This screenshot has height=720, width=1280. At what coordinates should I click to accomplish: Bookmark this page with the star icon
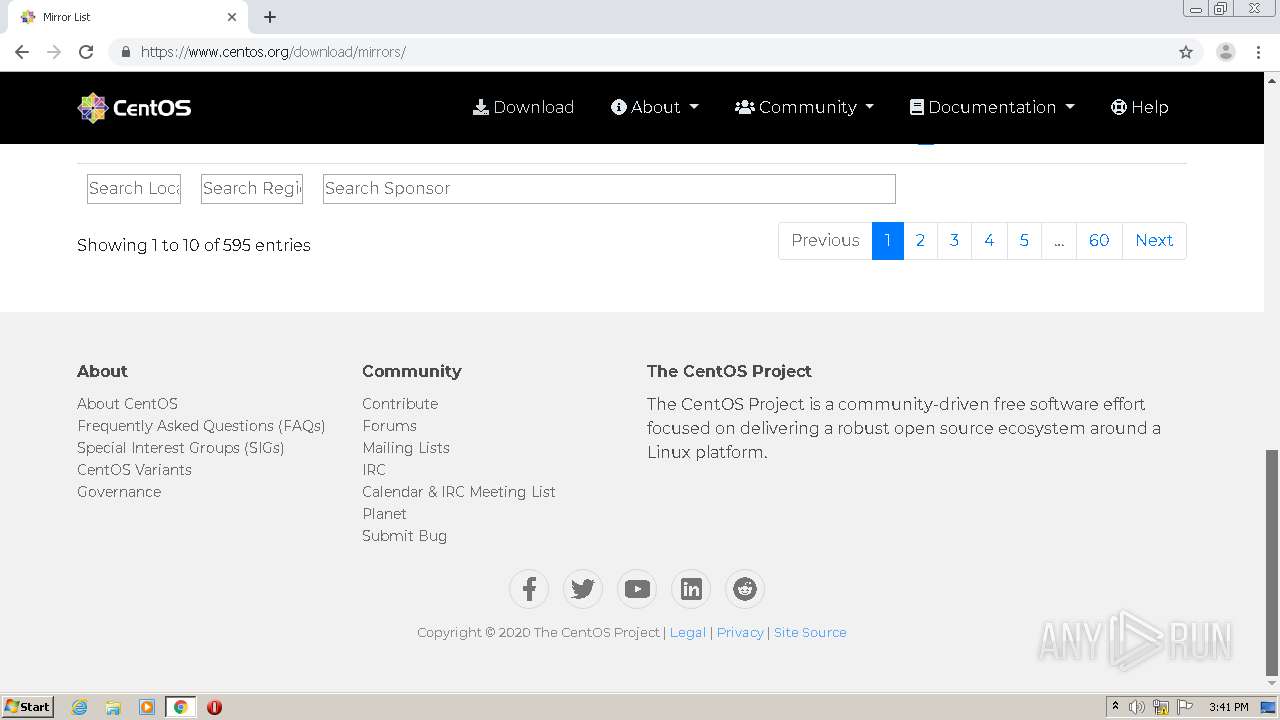(x=1186, y=52)
